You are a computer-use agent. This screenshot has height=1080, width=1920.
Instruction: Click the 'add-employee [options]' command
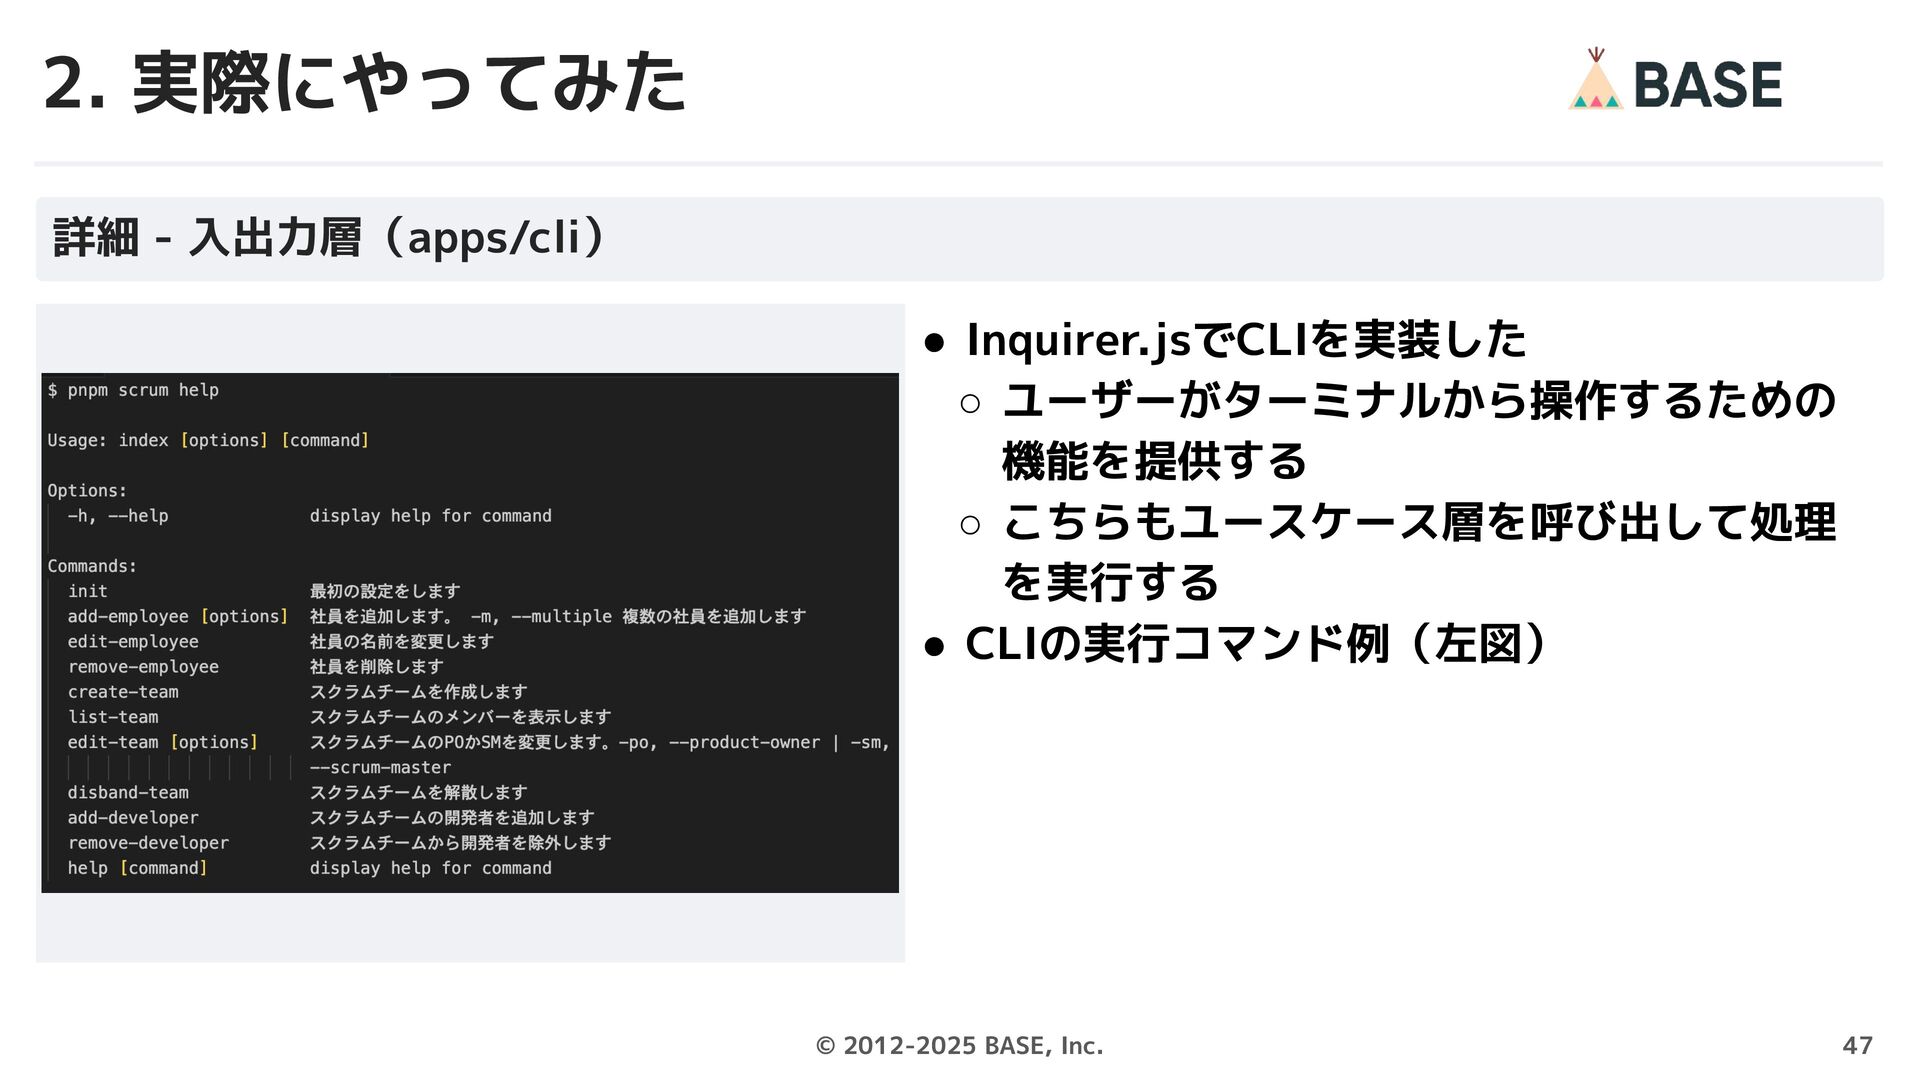click(x=177, y=616)
